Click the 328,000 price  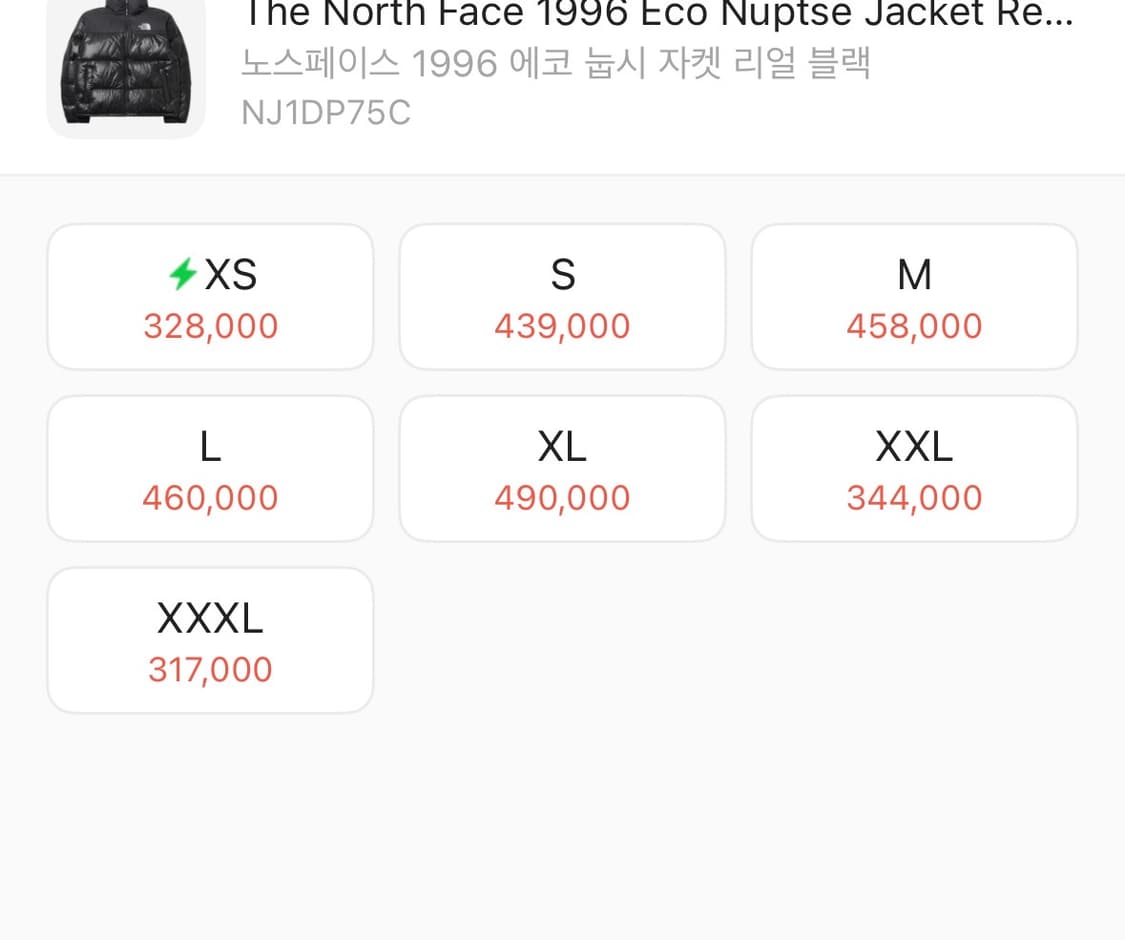210,327
